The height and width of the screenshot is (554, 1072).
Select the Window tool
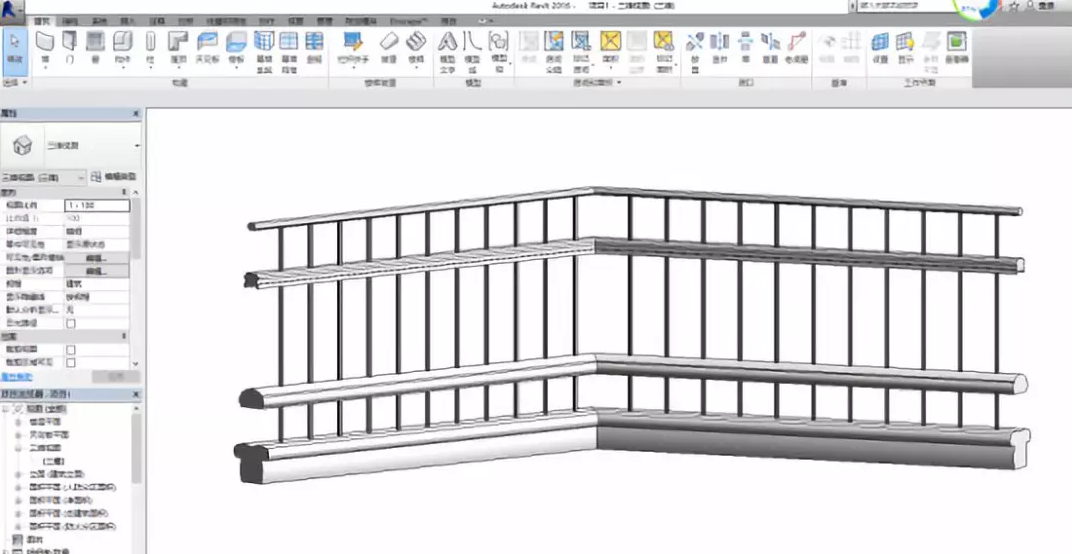point(96,48)
